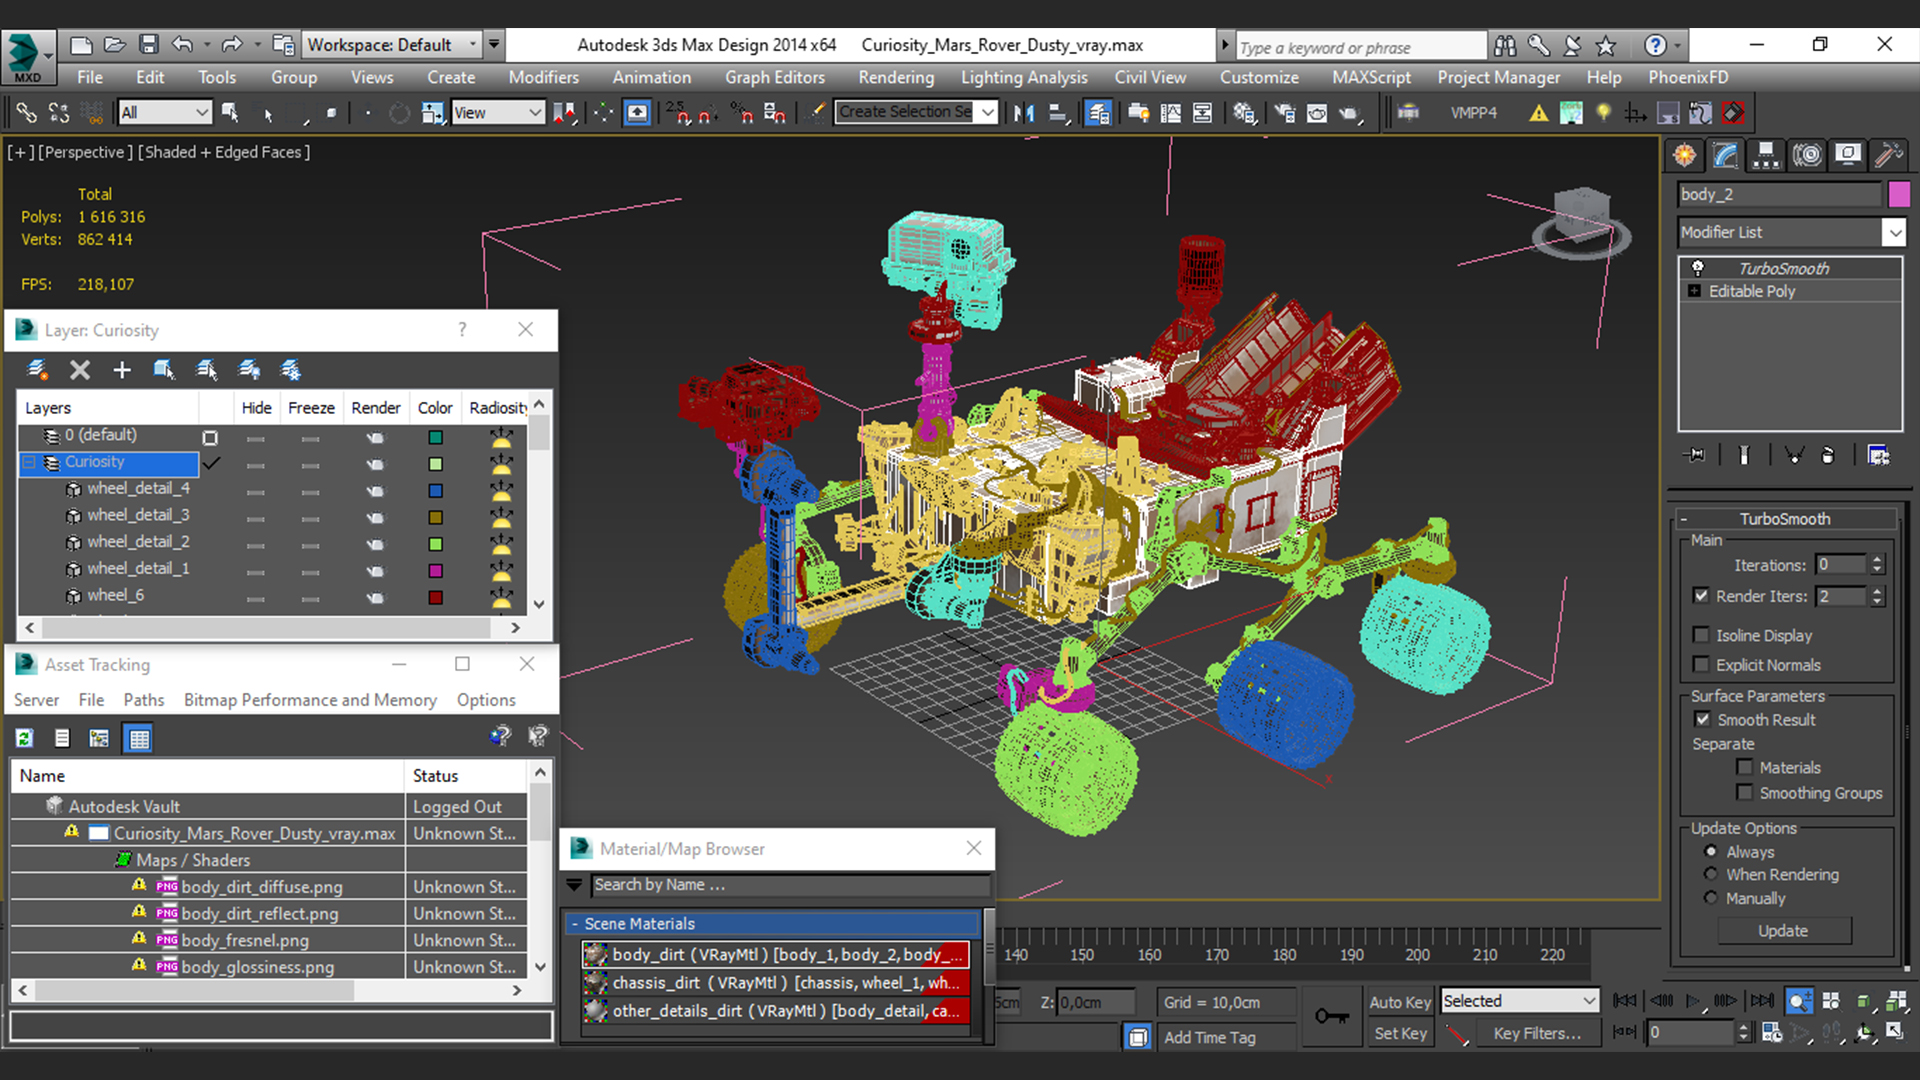This screenshot has height=1080, width=1920.
Task: Click the Pin Stack icon under modifier stack
Action: [1695, 455]
